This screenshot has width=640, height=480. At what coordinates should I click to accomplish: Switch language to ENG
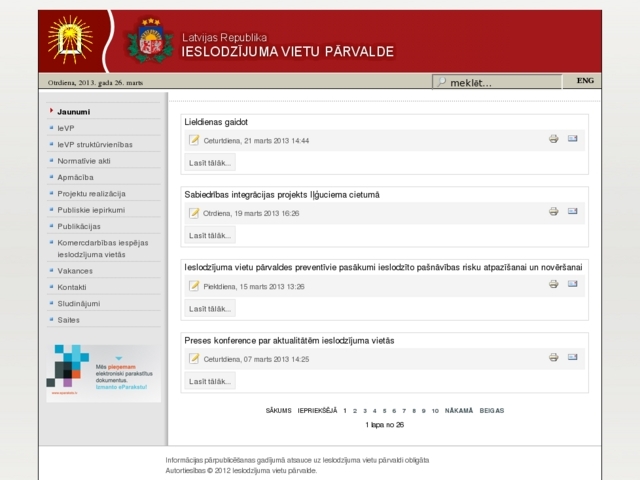(x=585, y=80)
